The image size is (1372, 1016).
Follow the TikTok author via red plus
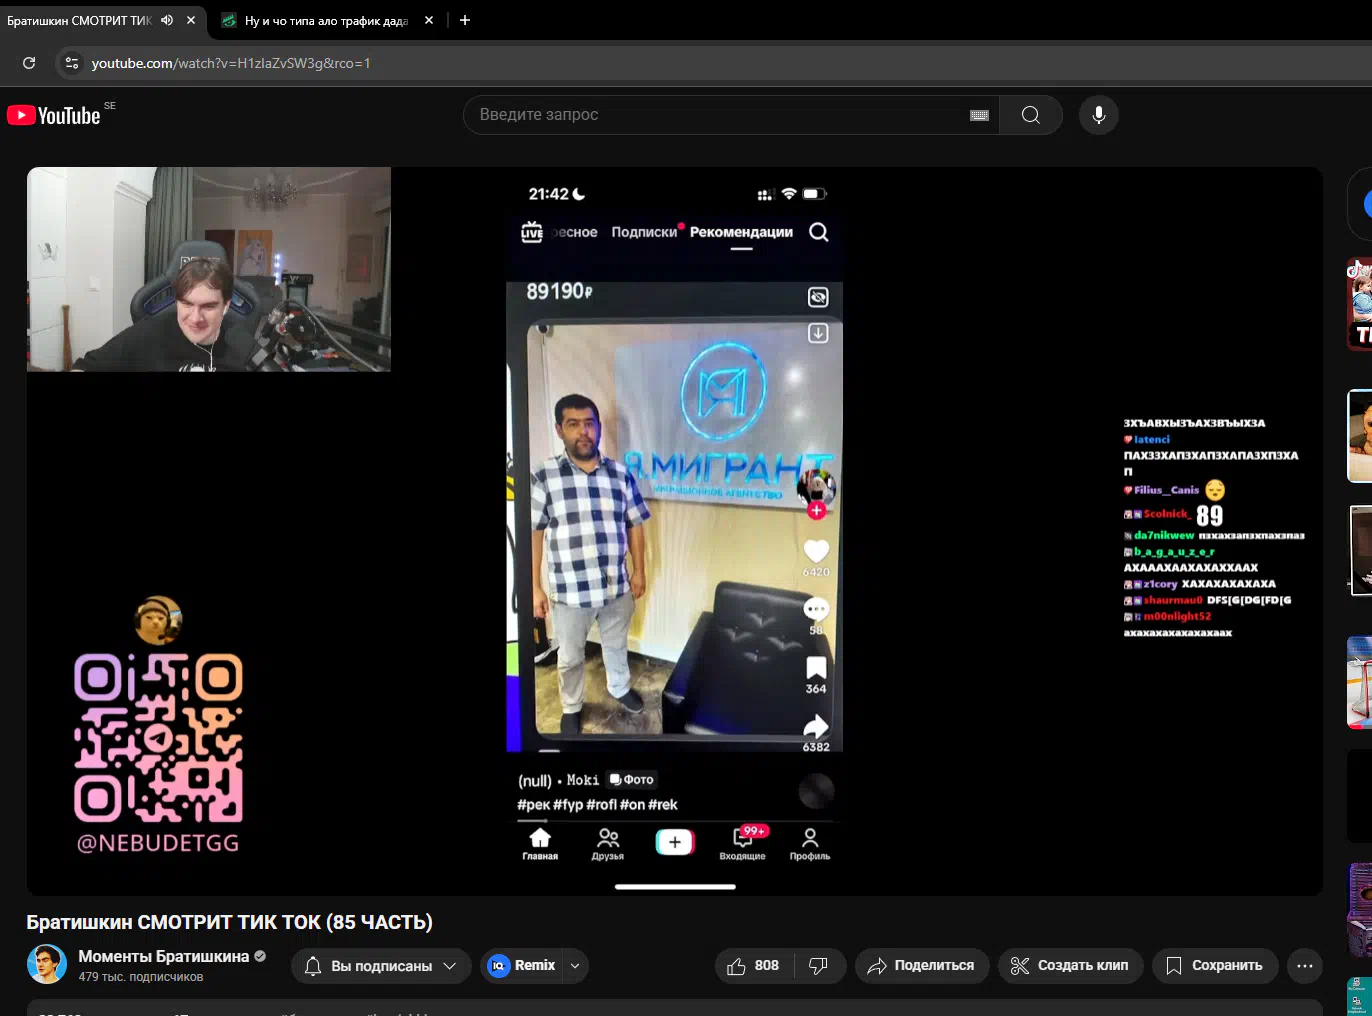pos(817,510)
